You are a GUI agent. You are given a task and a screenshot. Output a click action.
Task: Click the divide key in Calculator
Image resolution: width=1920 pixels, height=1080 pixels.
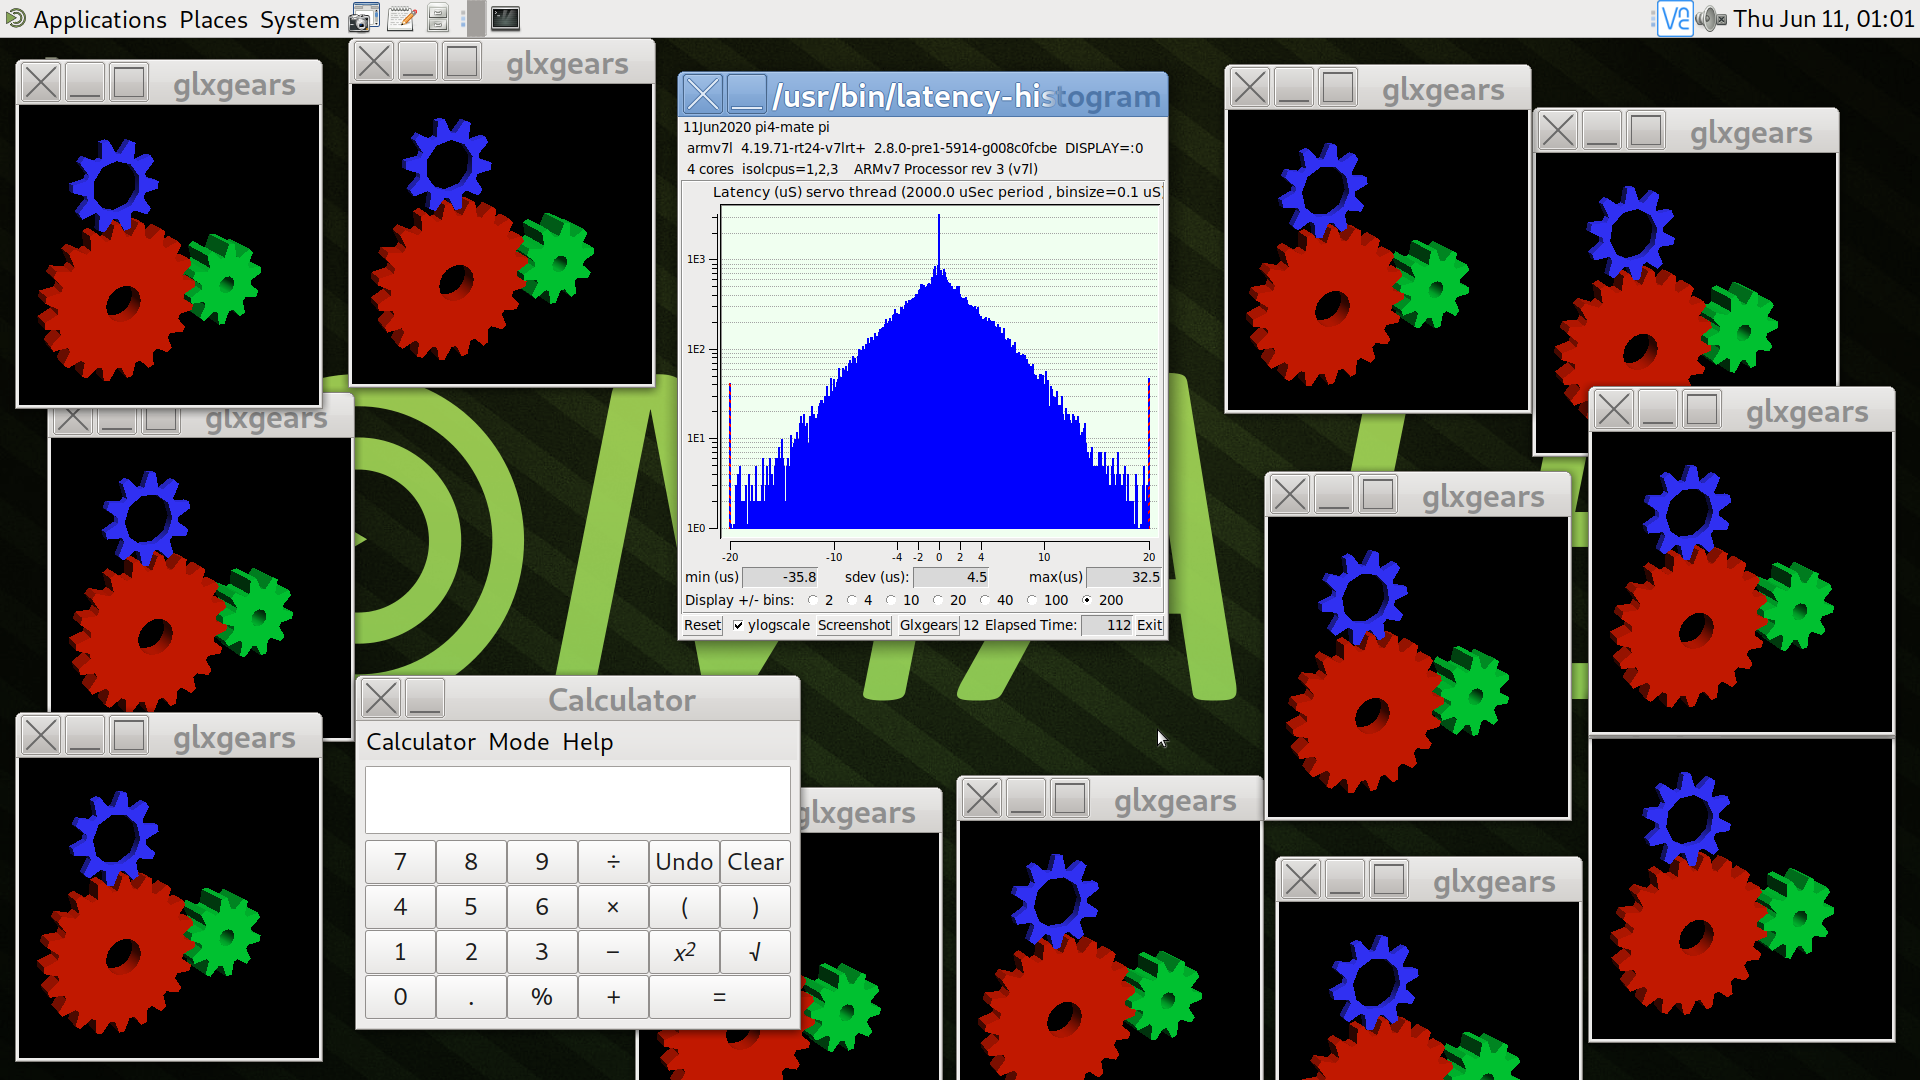click(x=613, y=862)
